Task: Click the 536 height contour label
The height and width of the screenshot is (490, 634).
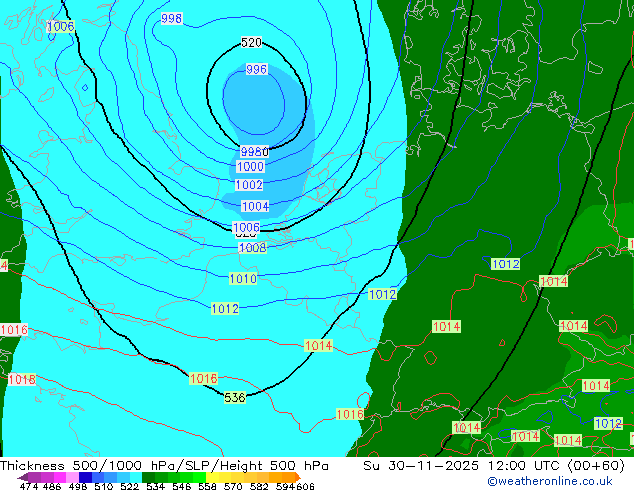Action: click(x=235, y=397)
